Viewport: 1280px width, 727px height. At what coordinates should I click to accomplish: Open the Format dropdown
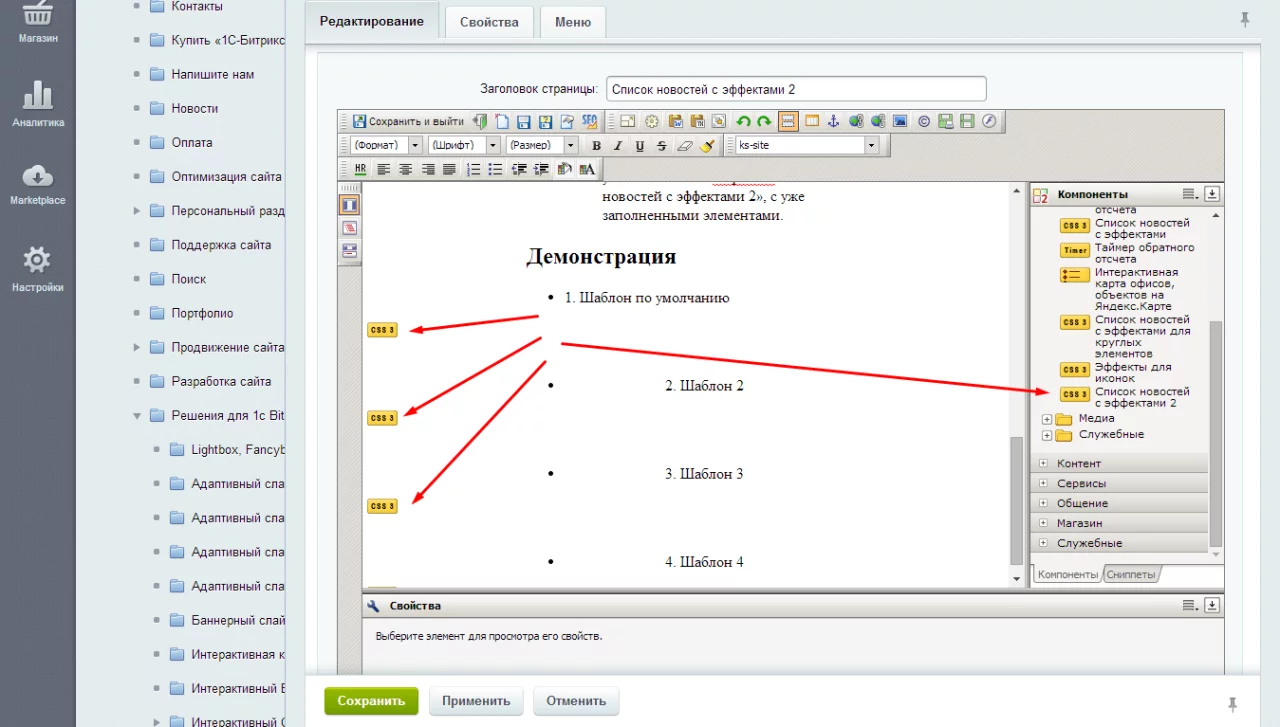(386, 146)
